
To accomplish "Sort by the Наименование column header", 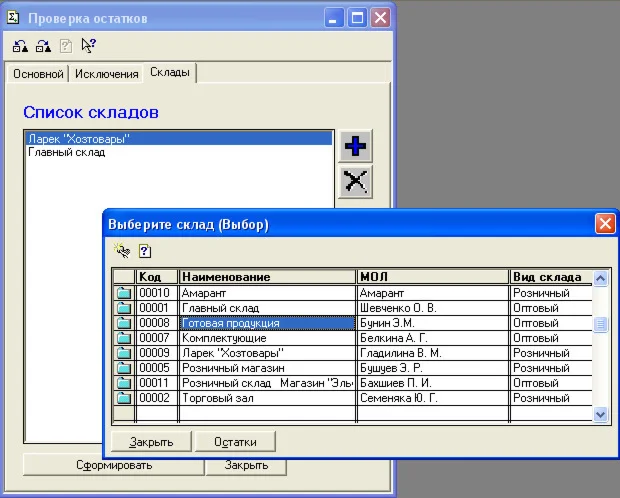I will click(x=267, y=277).
